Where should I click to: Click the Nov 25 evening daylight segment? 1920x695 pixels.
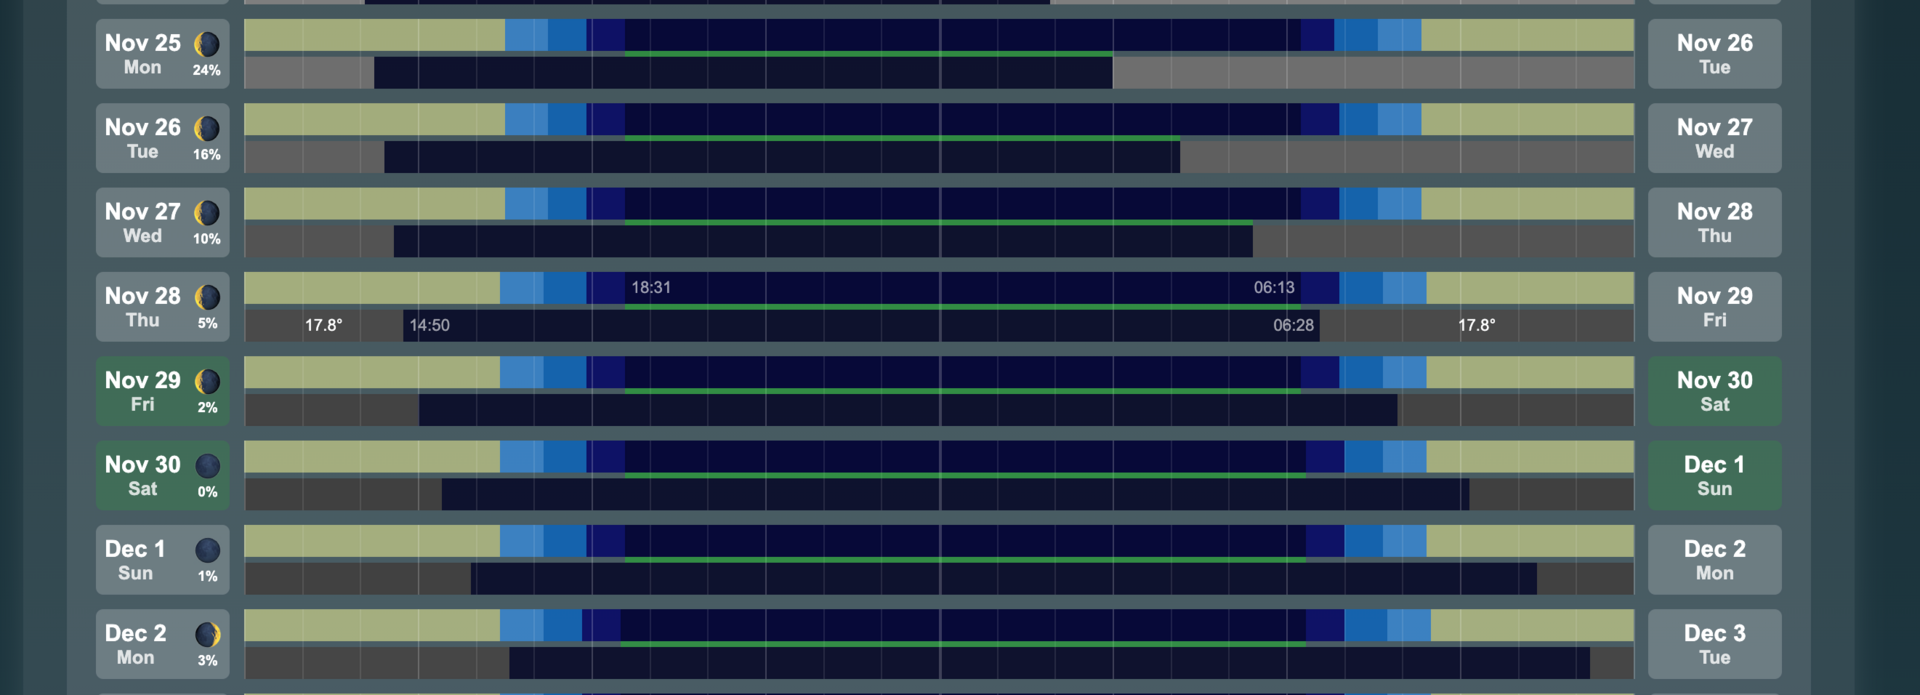pos(375,35)
